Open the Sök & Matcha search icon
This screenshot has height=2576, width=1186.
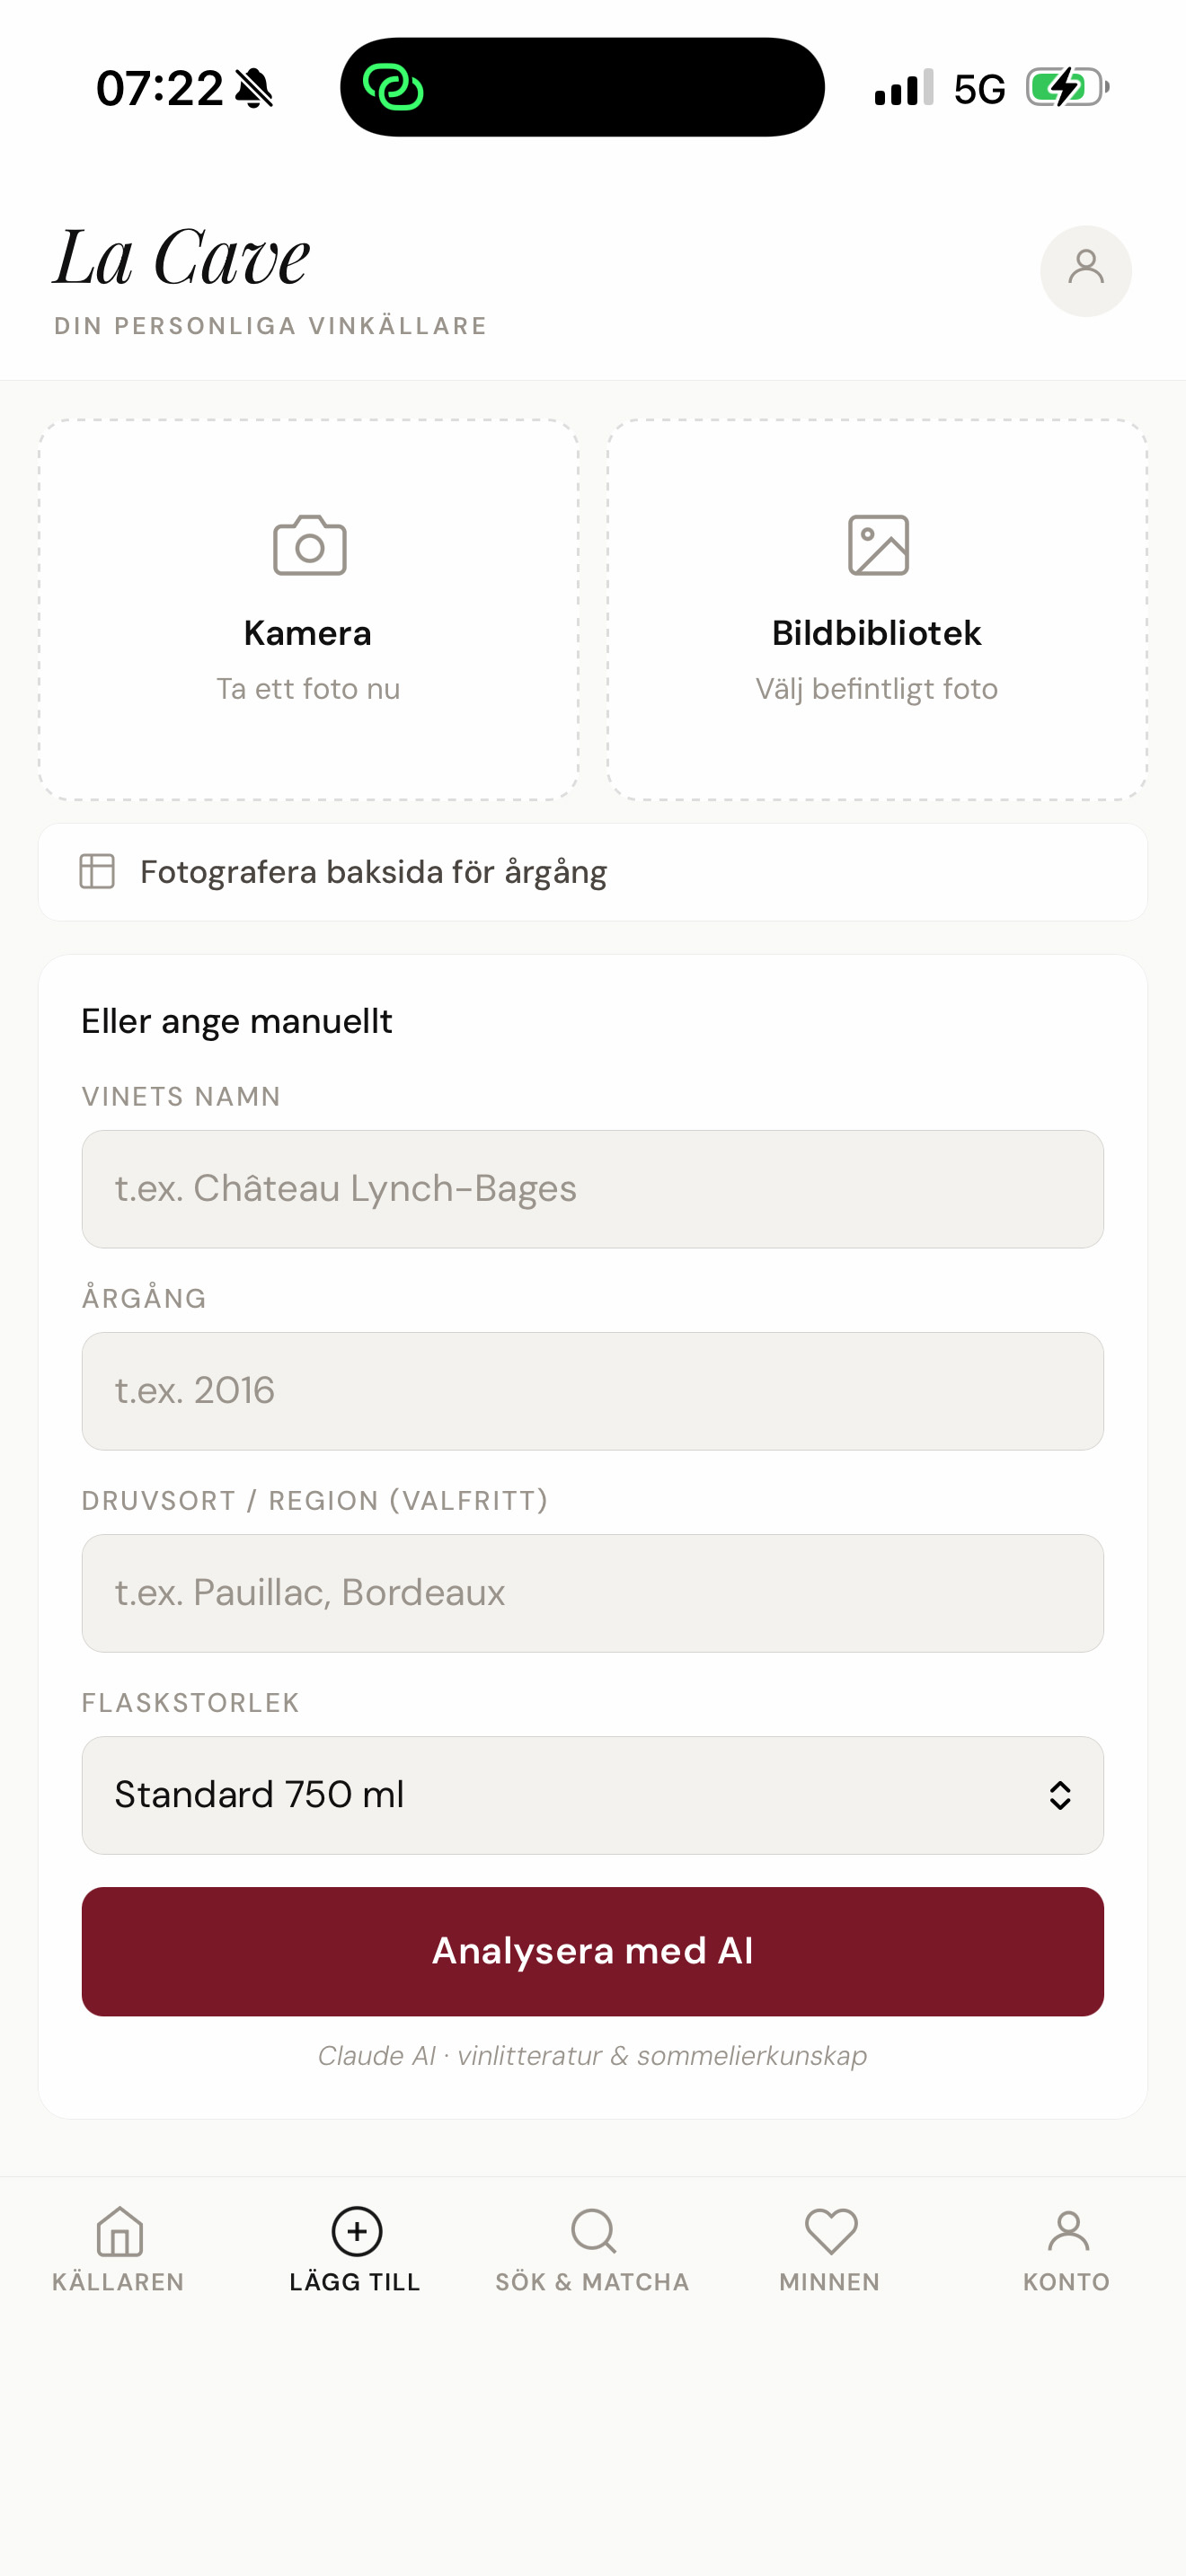tap(593, 2231)
